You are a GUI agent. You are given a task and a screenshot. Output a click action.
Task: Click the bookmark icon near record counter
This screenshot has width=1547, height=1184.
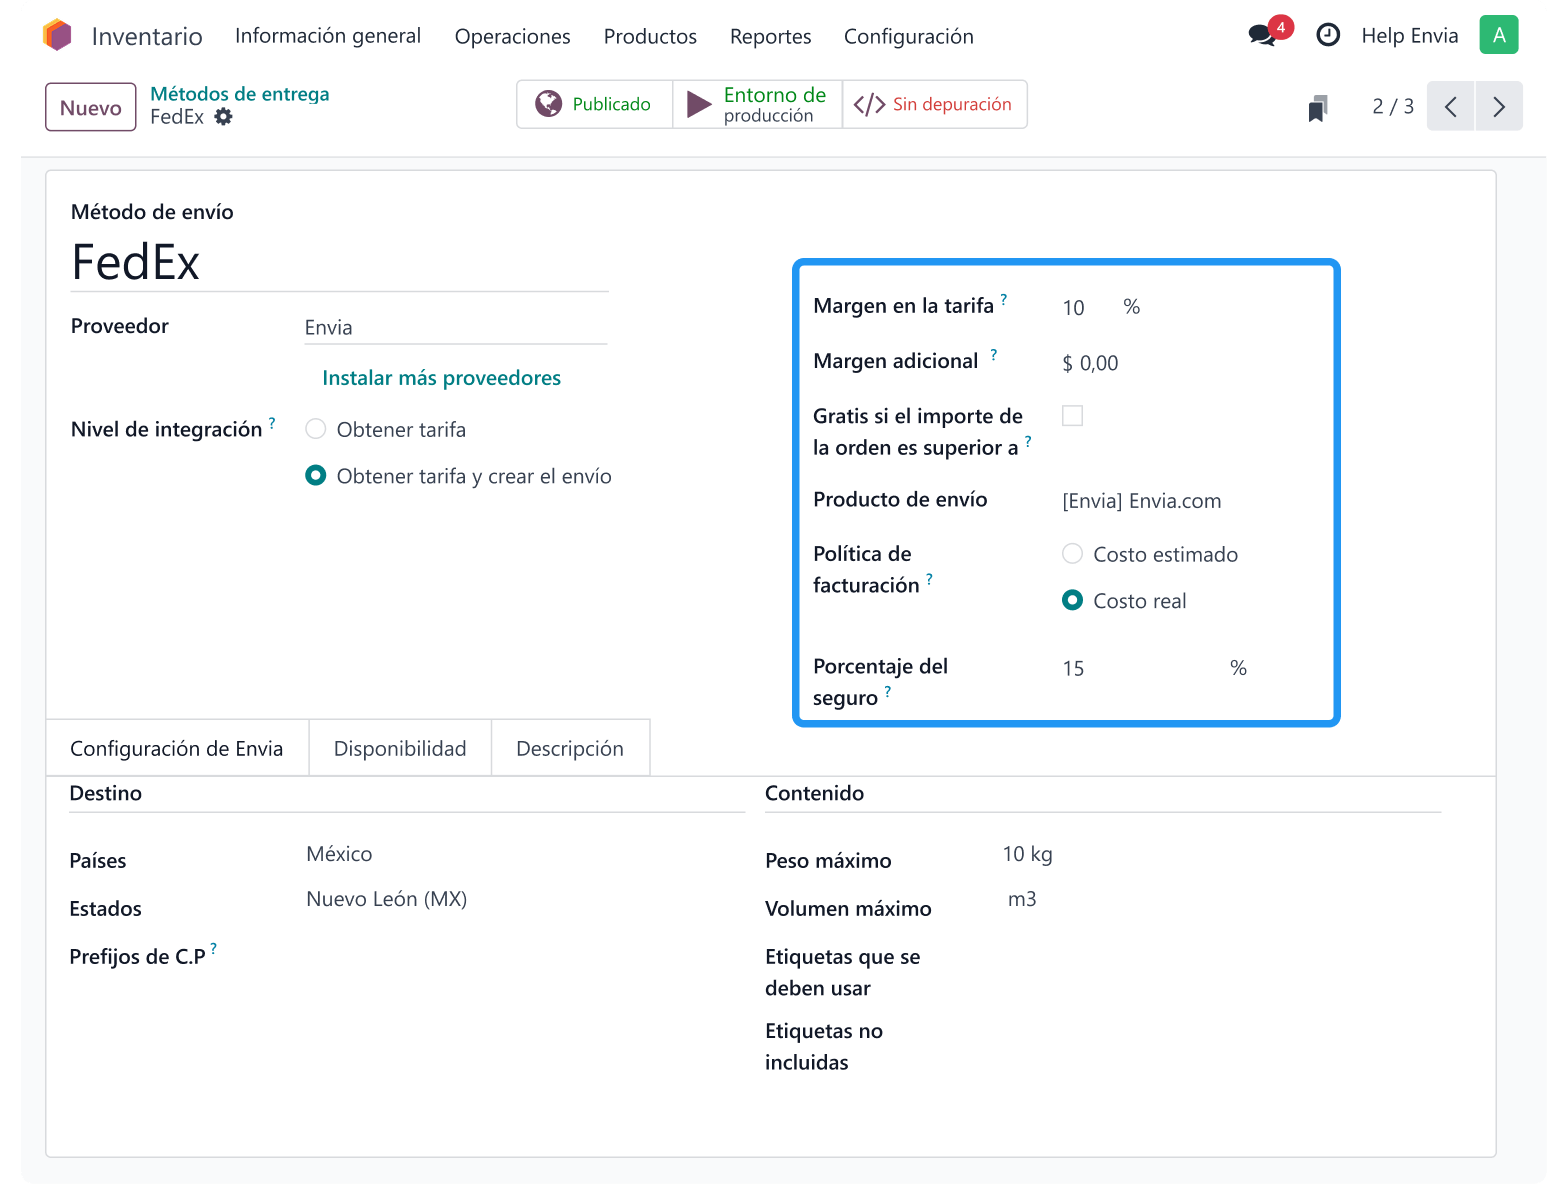(x=1318, y=108)
